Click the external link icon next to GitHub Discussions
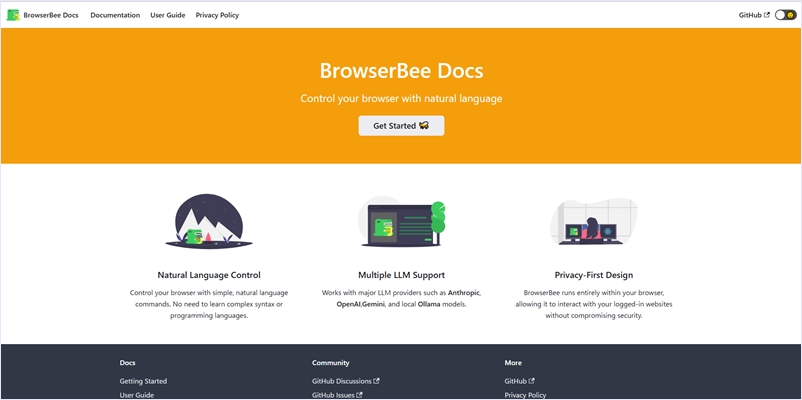Viewport: 802px width, 400px height. point(376,381)
